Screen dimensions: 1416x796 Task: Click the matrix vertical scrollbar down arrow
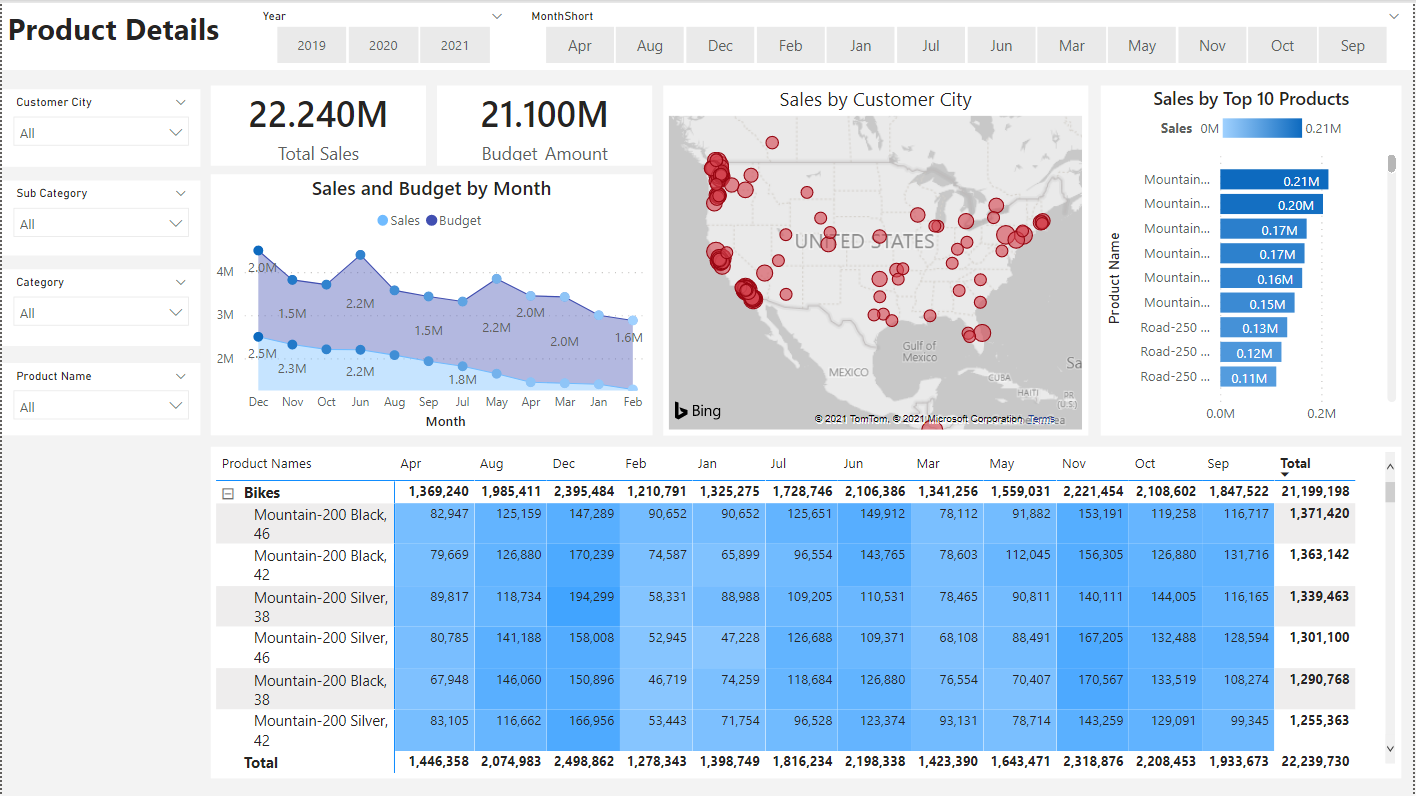coord(1390,748)
